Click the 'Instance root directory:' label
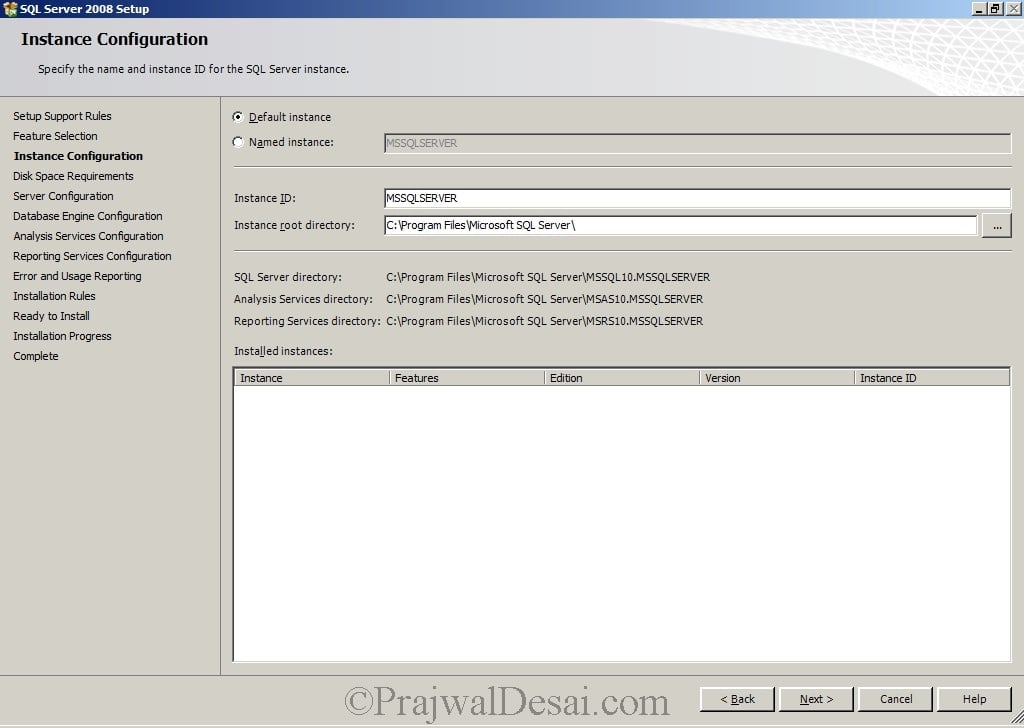Viewport: 1024px width, 728px height. 295,225
